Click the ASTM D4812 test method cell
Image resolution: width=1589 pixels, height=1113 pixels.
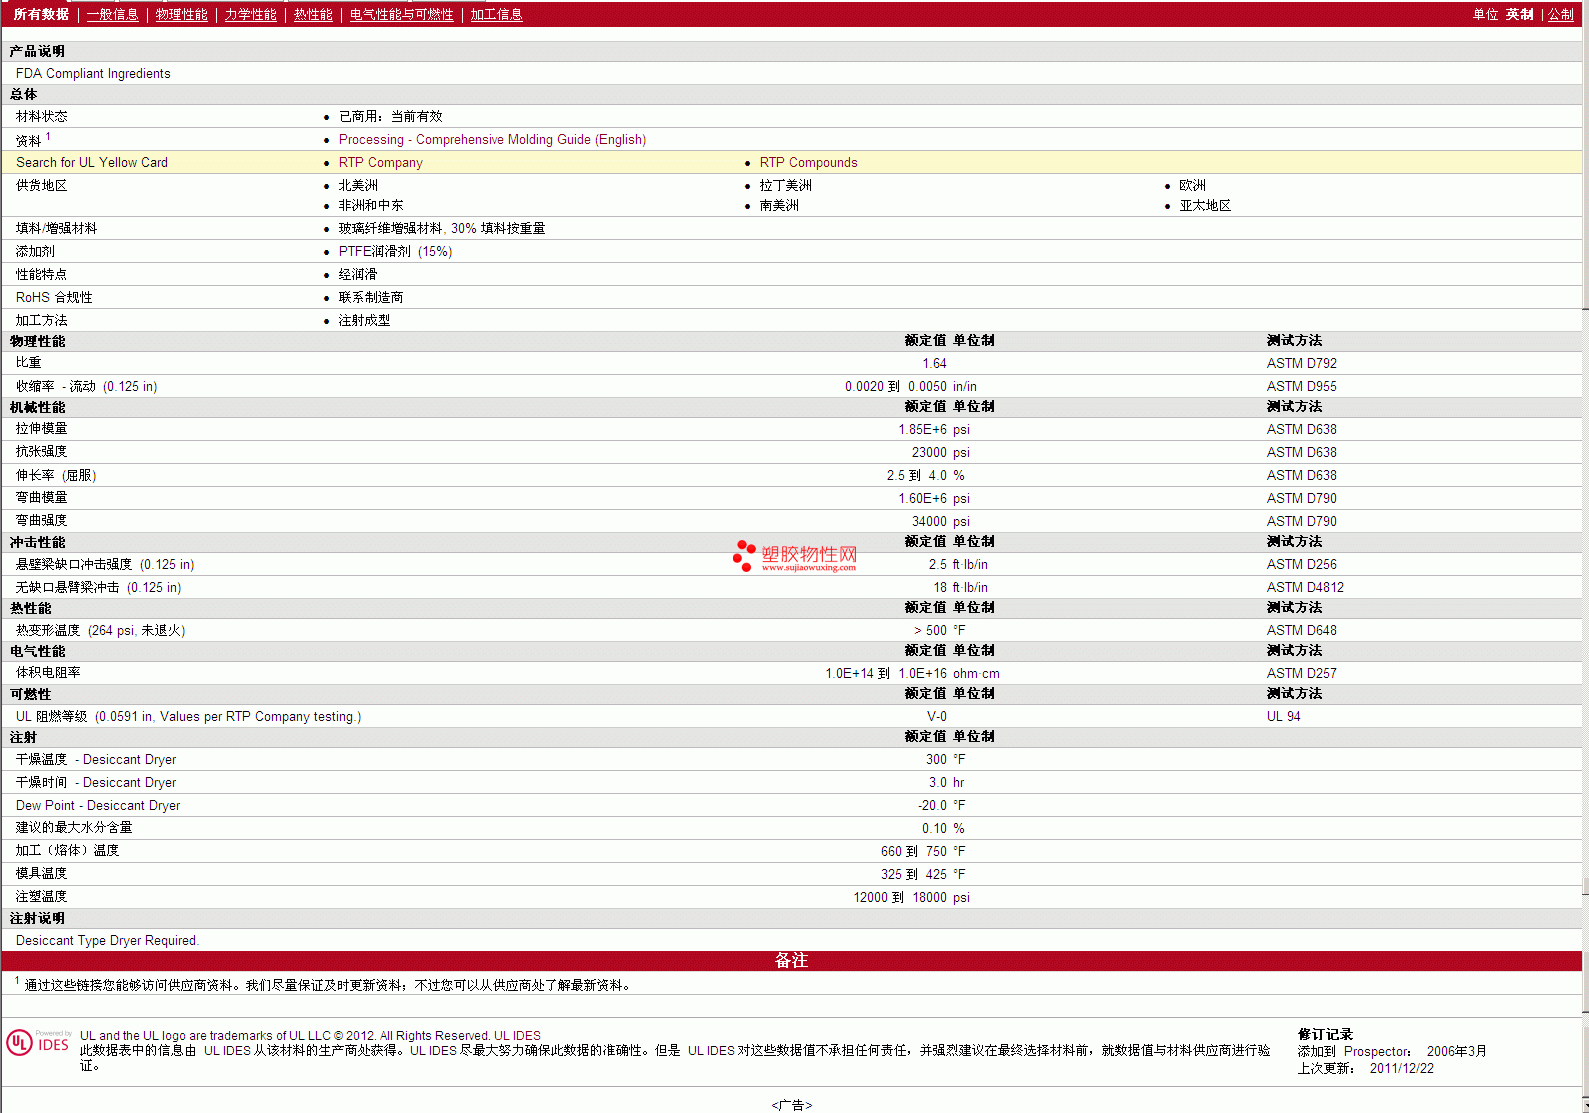1305,588
